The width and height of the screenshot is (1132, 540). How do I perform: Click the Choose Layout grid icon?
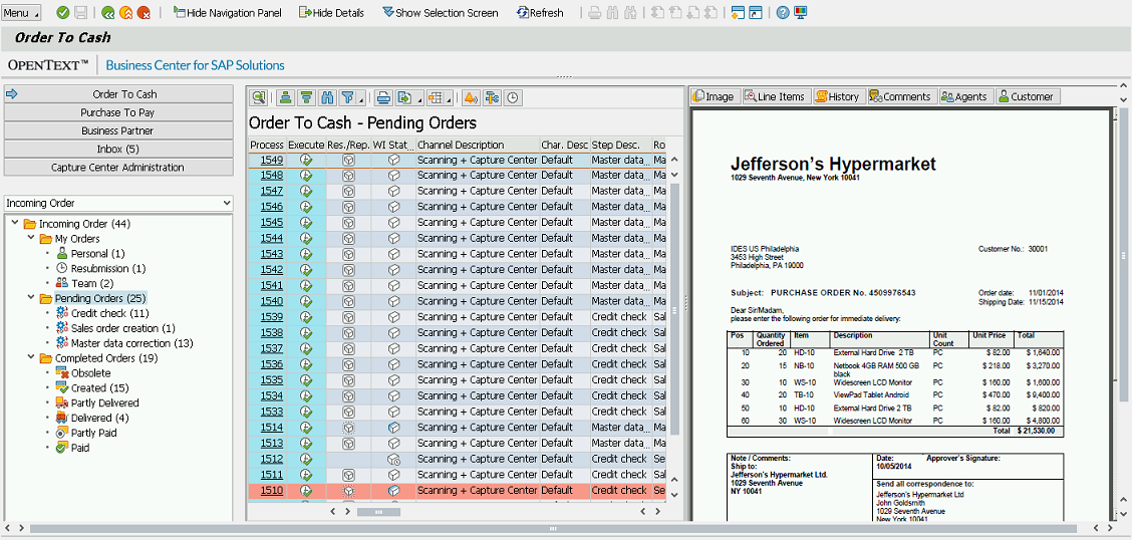[435, 97]
